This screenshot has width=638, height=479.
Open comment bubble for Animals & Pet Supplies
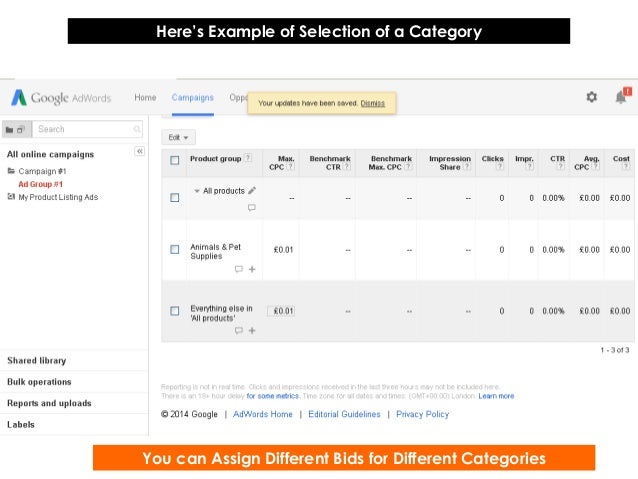[x=239, y=269]
